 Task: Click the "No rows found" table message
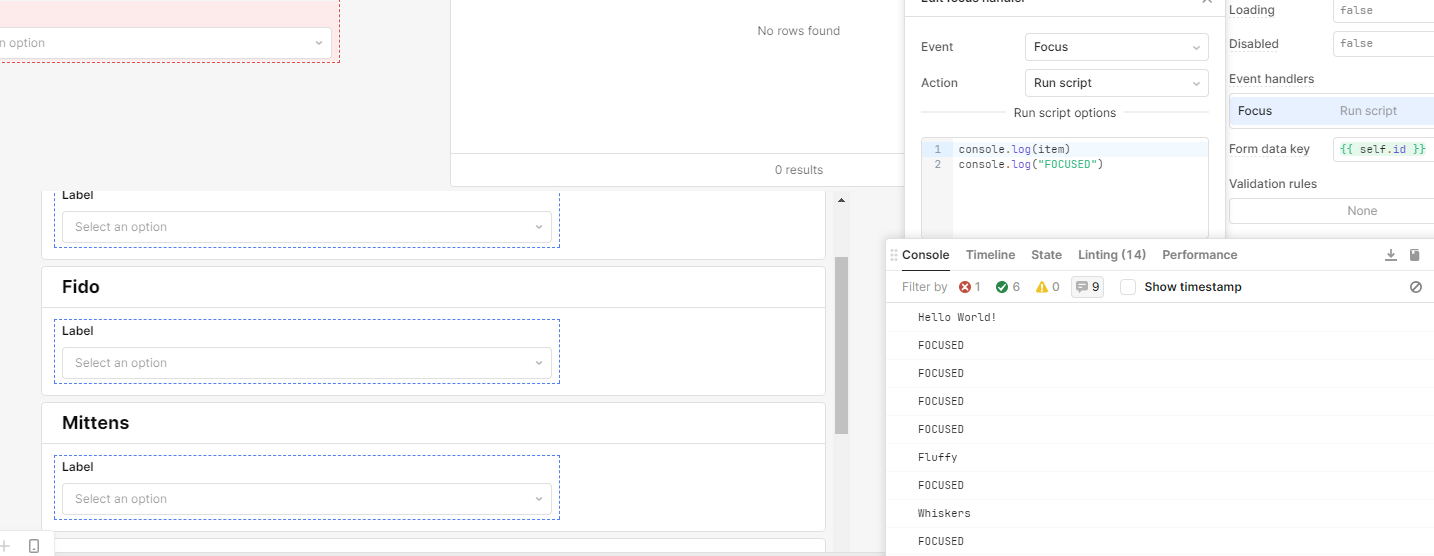pyautogui.click(x=798, y=31)
